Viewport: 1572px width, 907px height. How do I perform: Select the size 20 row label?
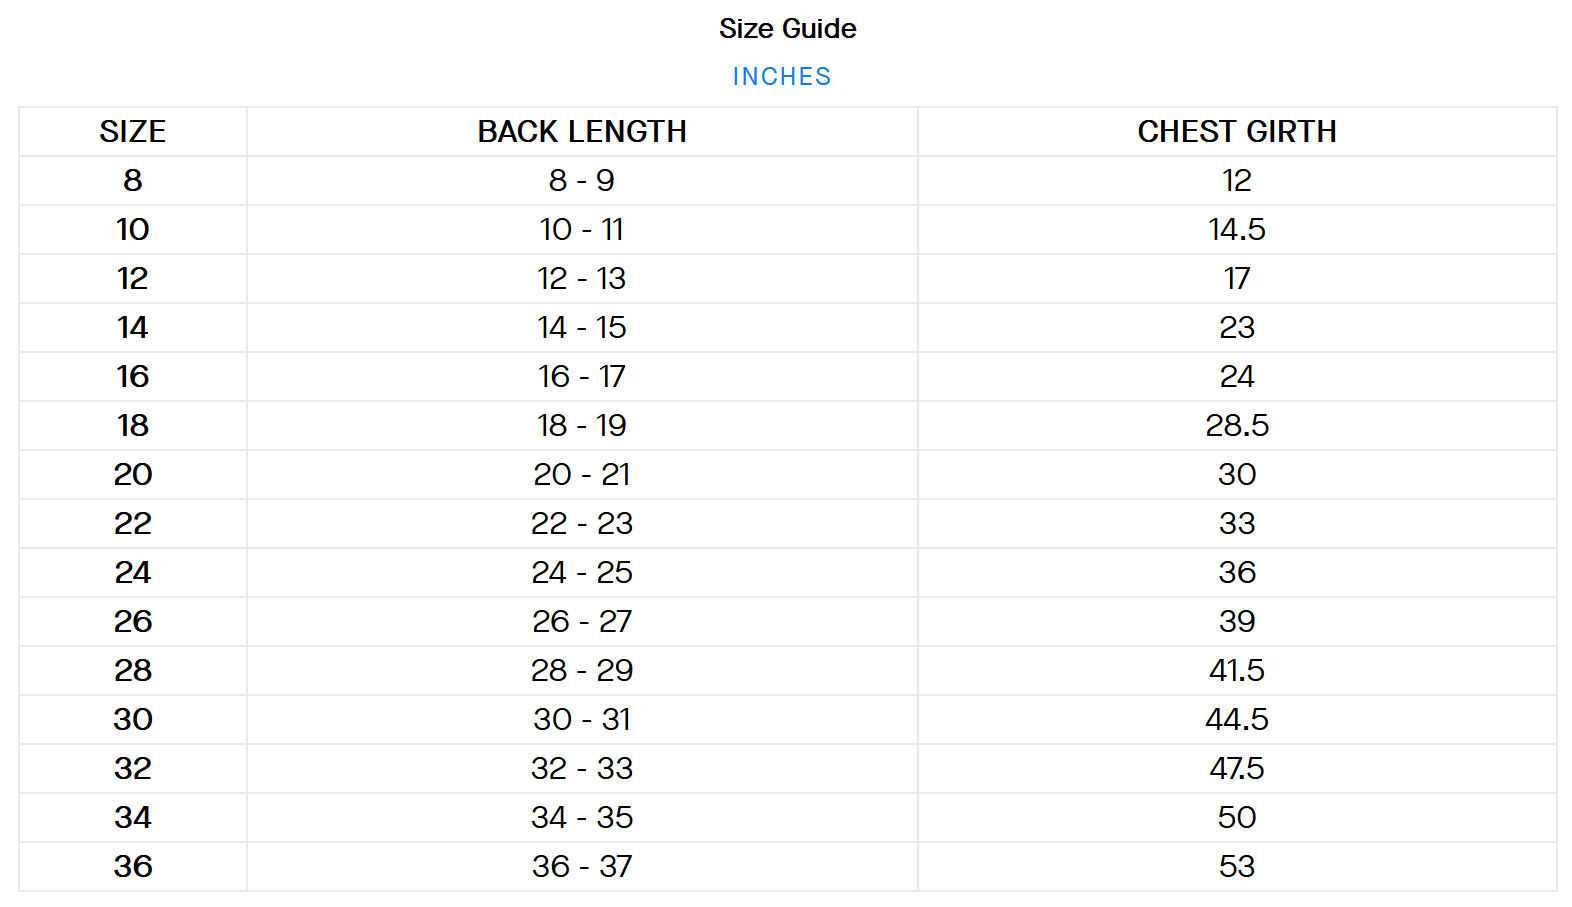(x=133, y=475)
